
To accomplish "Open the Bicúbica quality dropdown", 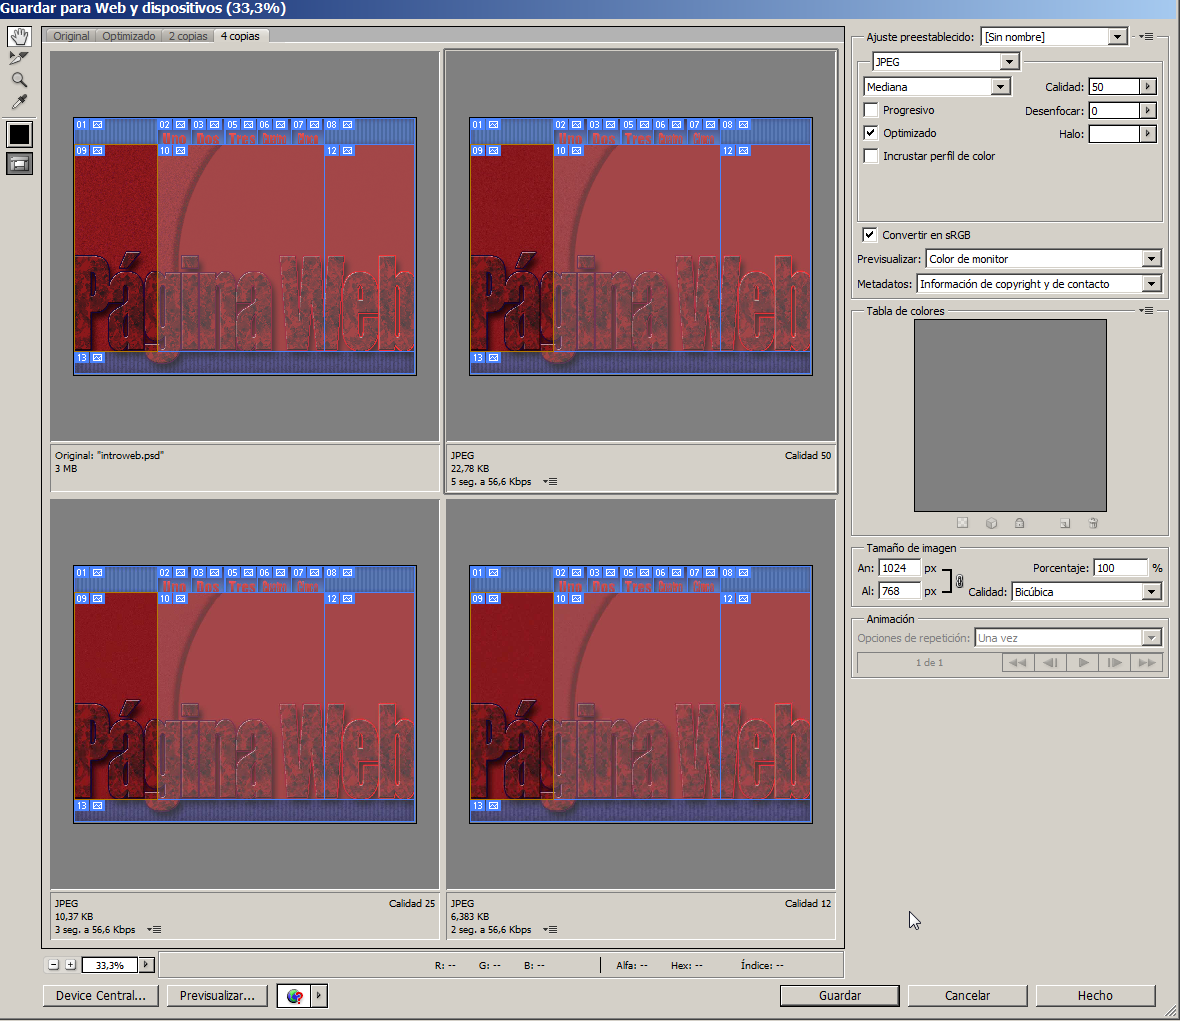I will click(x=1151, y=592).
